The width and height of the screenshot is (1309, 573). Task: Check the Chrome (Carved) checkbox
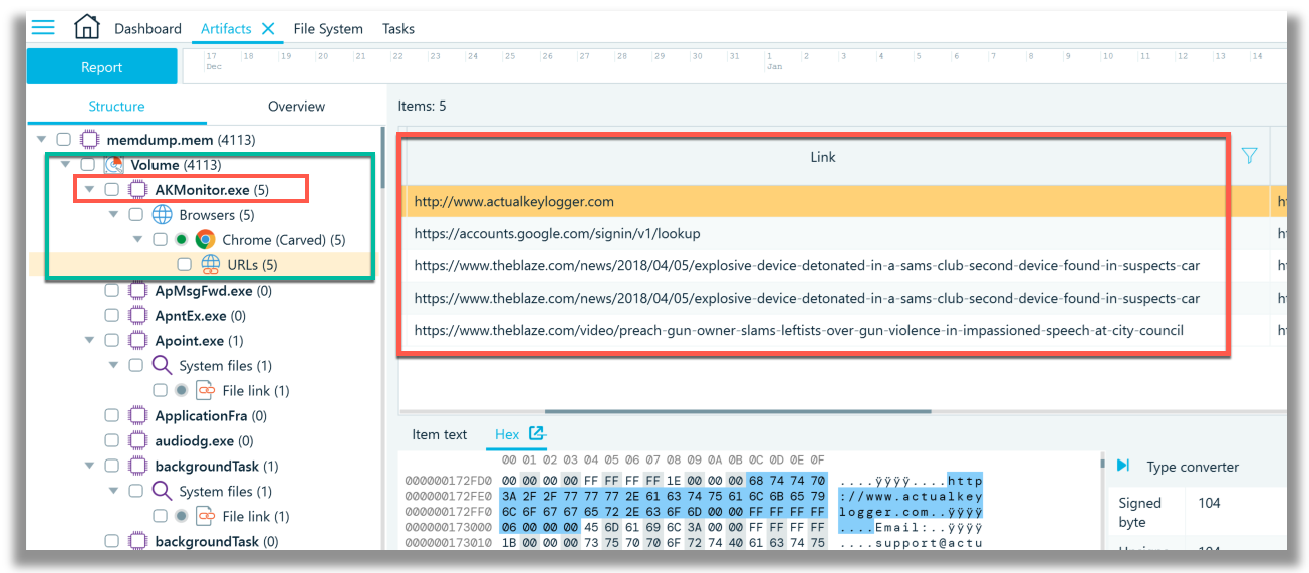pyautogui.click(x=160, y=240)
